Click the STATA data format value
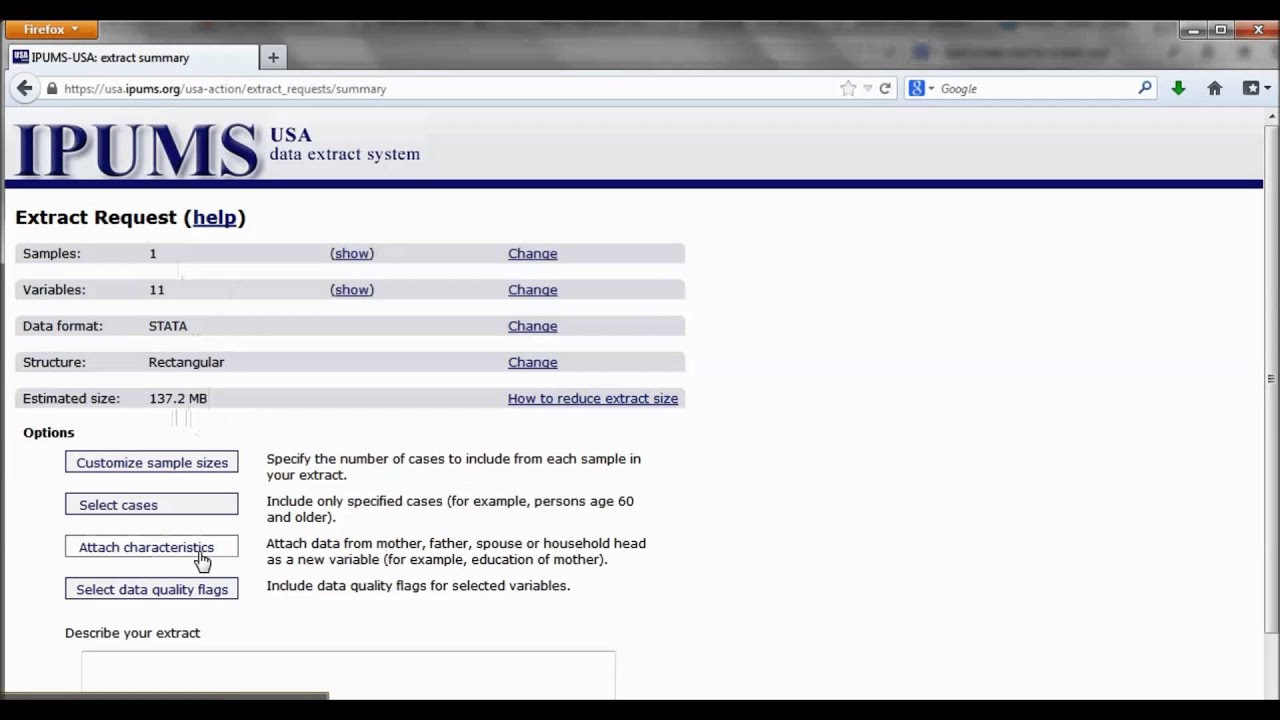The height and width of the screenshot is (720, 1280). [x=168, y=325]
